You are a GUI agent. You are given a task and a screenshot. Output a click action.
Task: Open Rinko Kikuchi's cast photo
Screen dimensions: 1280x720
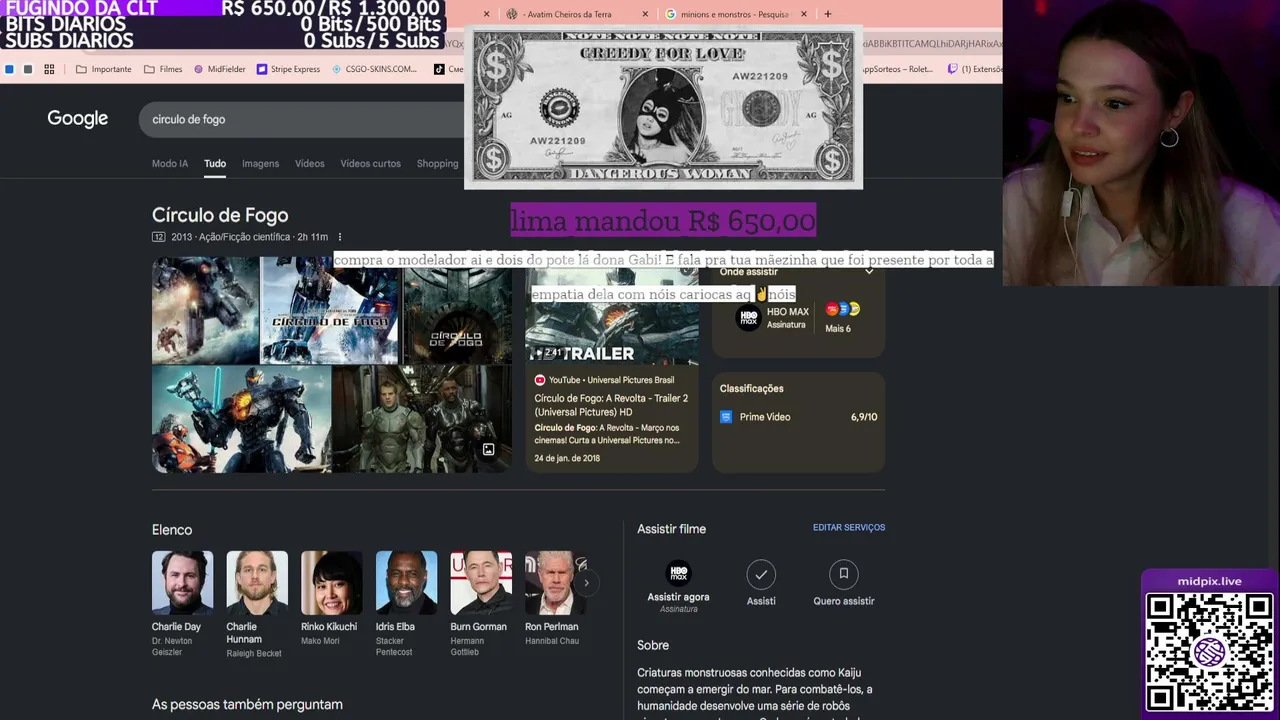pyautogui.click(x=332, y=582)
